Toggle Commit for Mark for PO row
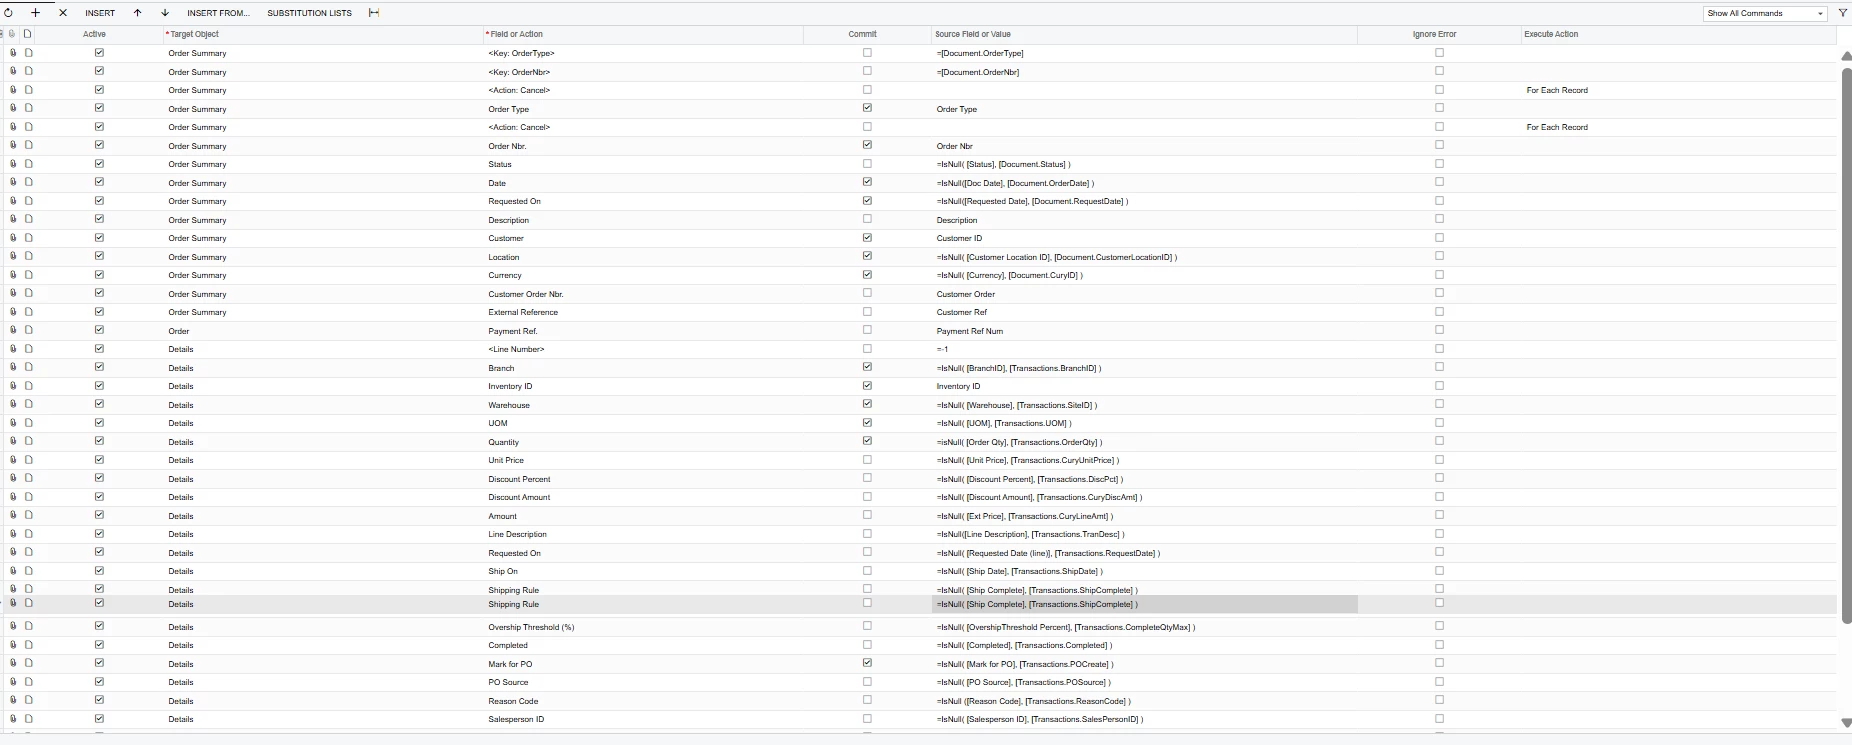The width and height of the screenshot is (1852, 745). click(867, 663)
